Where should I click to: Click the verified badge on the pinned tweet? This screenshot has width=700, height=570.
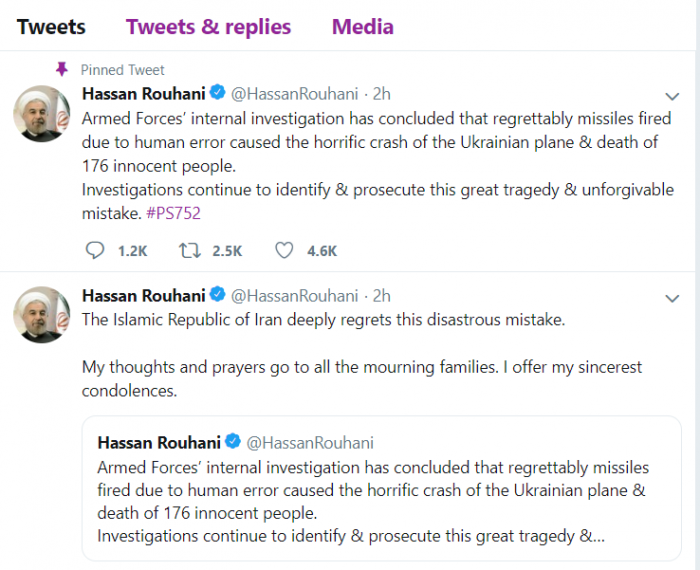tap(217, 95)
